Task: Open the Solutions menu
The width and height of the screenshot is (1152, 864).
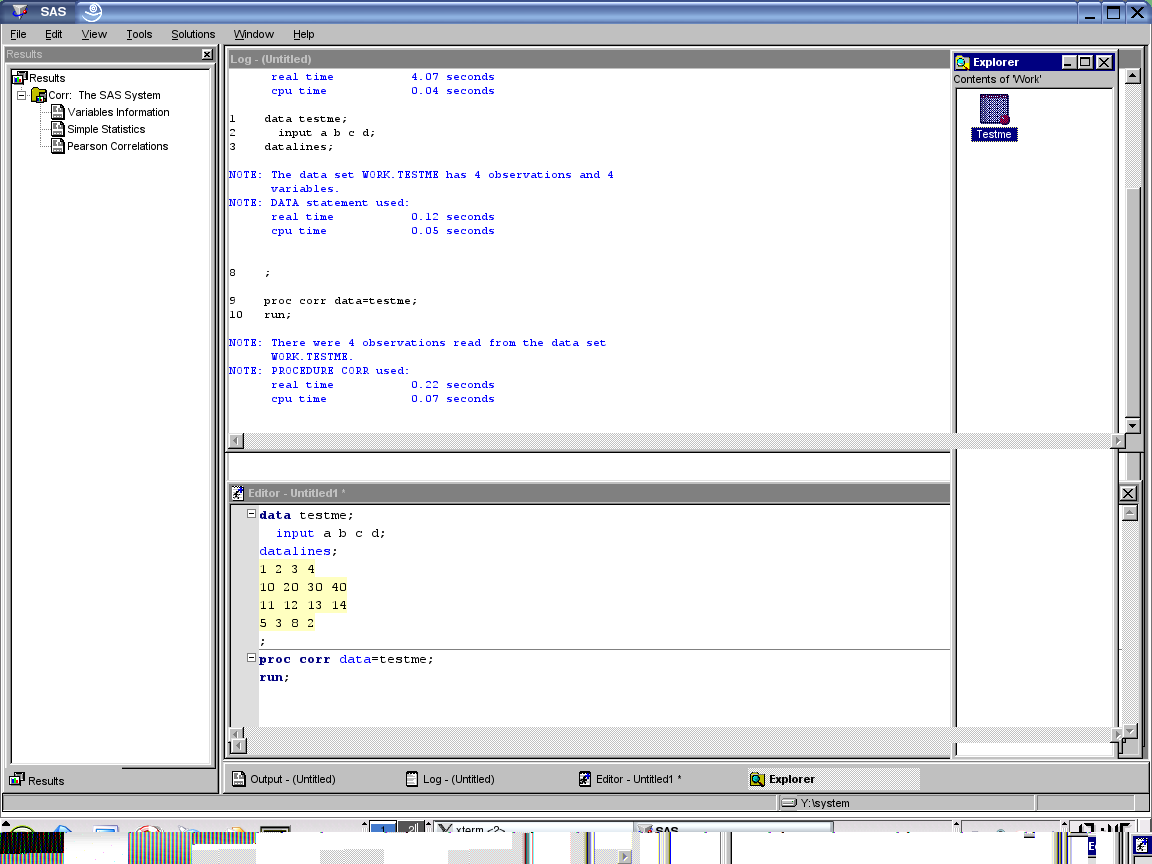Action: 193,33
